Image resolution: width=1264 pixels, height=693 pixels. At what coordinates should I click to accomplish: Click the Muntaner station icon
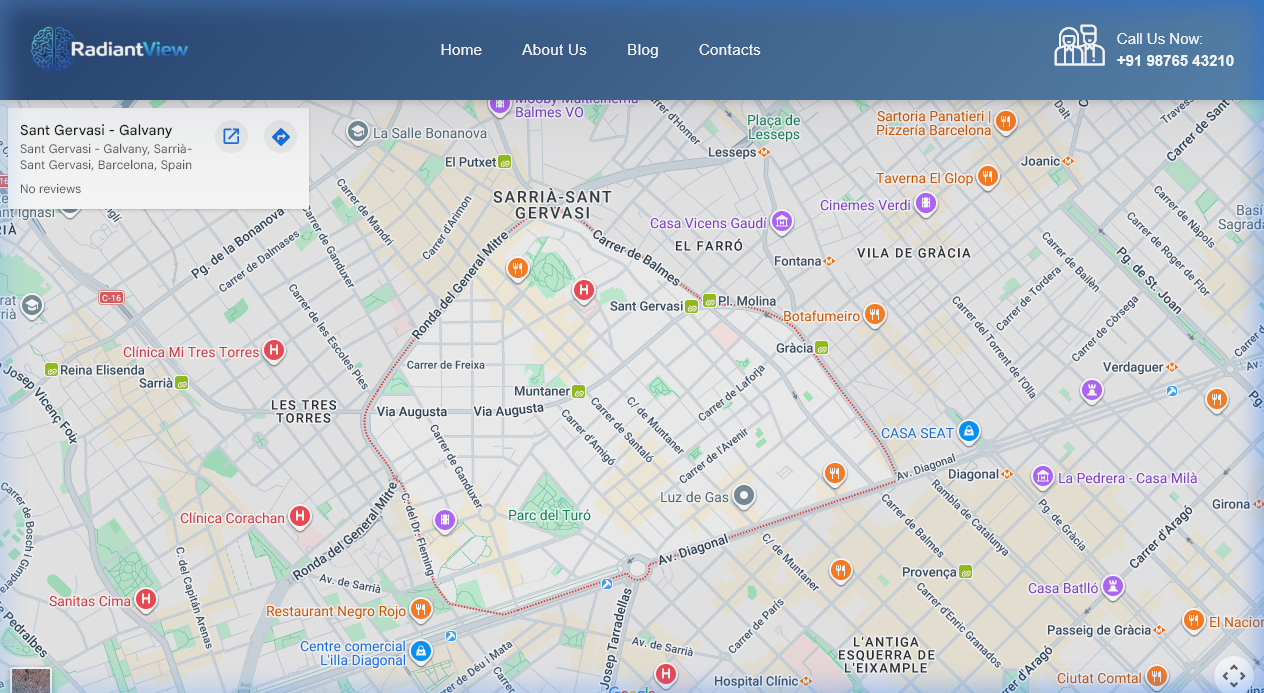pyautogui.click(x=578, y=391)
